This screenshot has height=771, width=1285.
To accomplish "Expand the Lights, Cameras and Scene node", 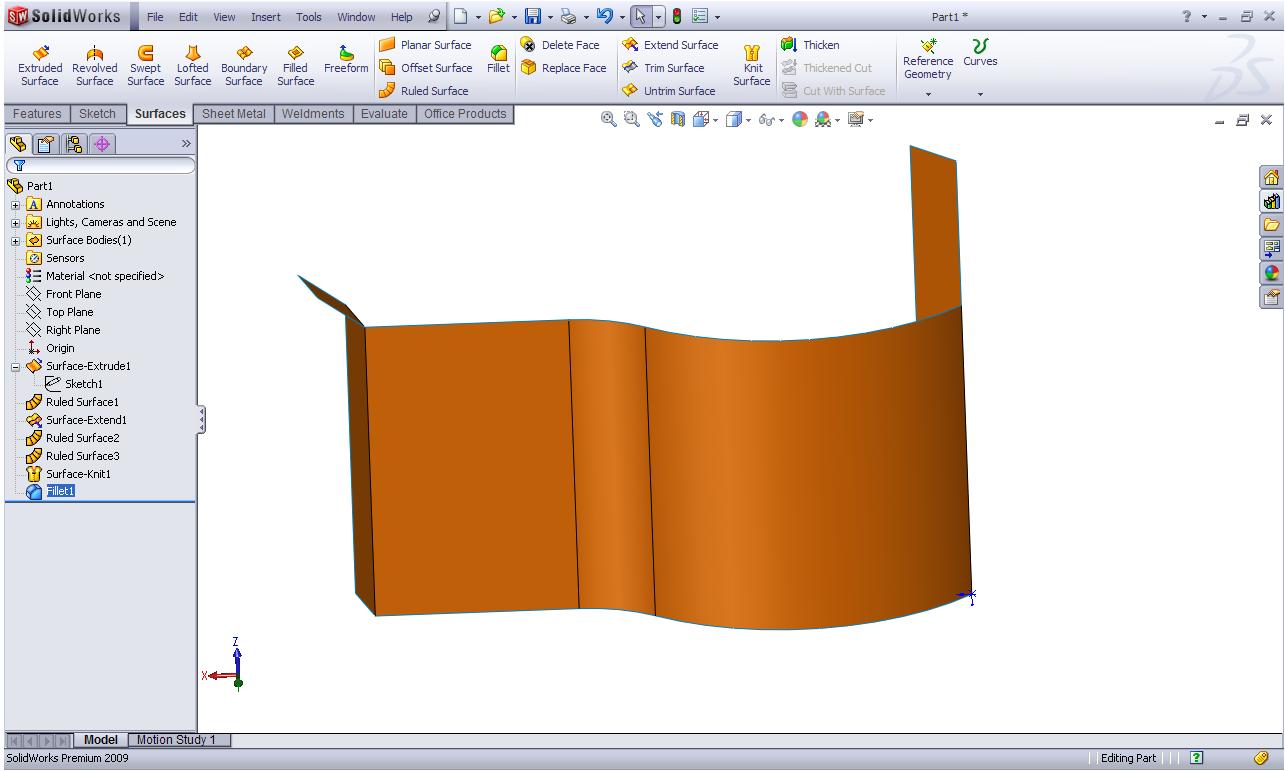I will click(16, 223).
